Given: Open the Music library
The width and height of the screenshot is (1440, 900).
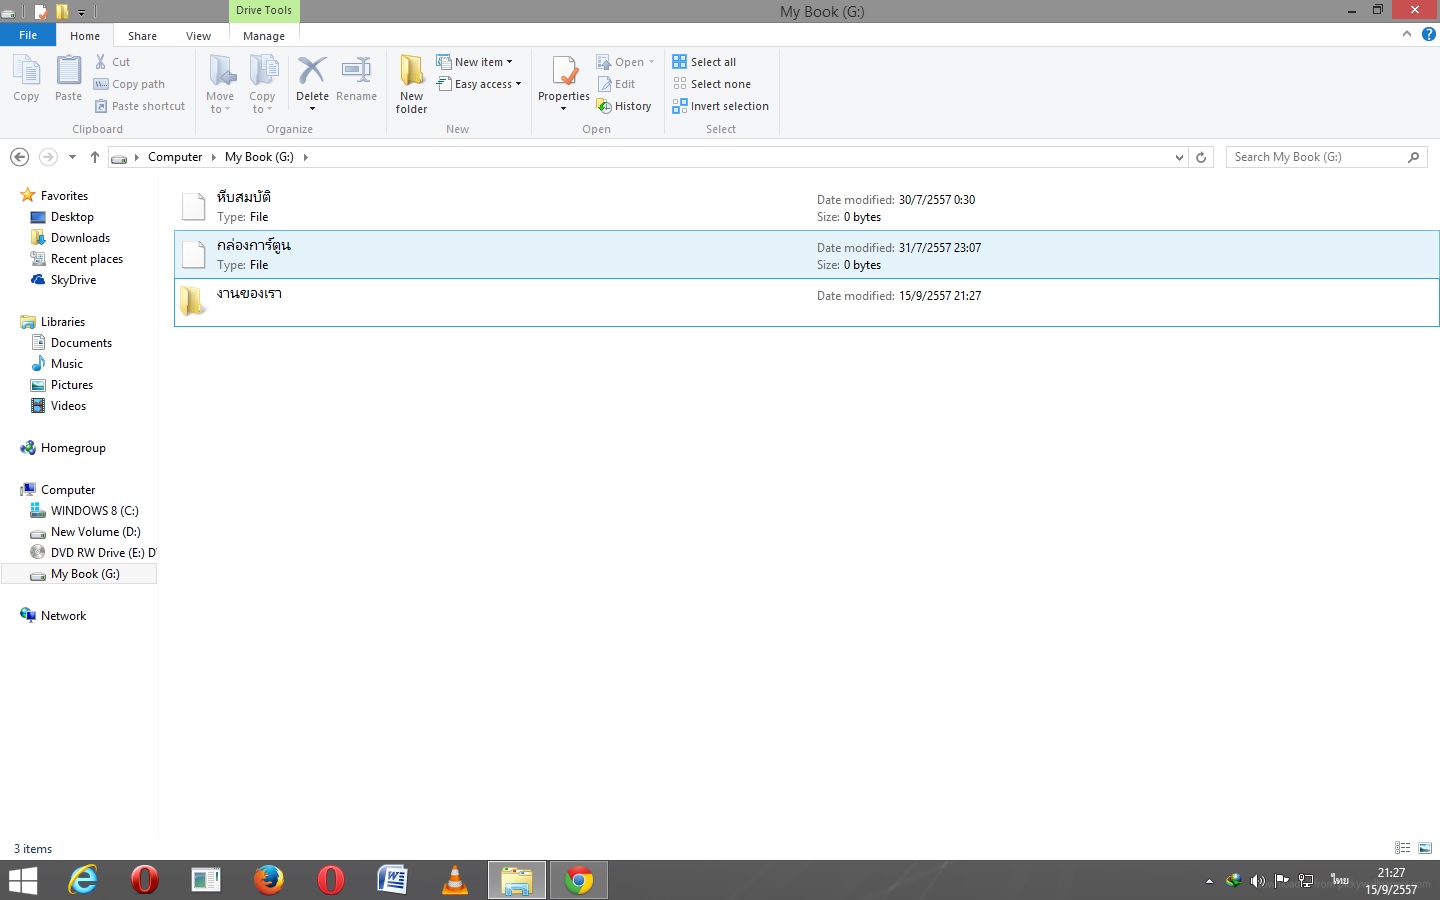Looking at the screenshot, I should tap(67, 364).
